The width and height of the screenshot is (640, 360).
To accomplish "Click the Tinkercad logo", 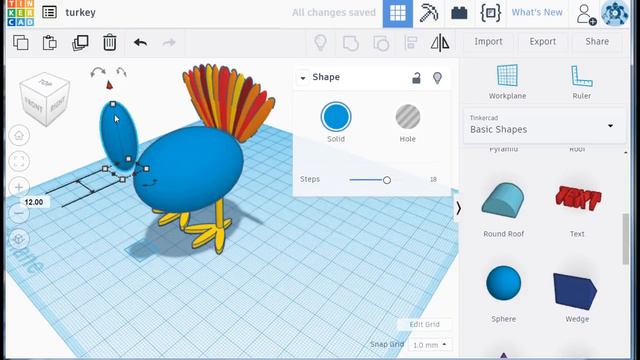I will [20, 13].
